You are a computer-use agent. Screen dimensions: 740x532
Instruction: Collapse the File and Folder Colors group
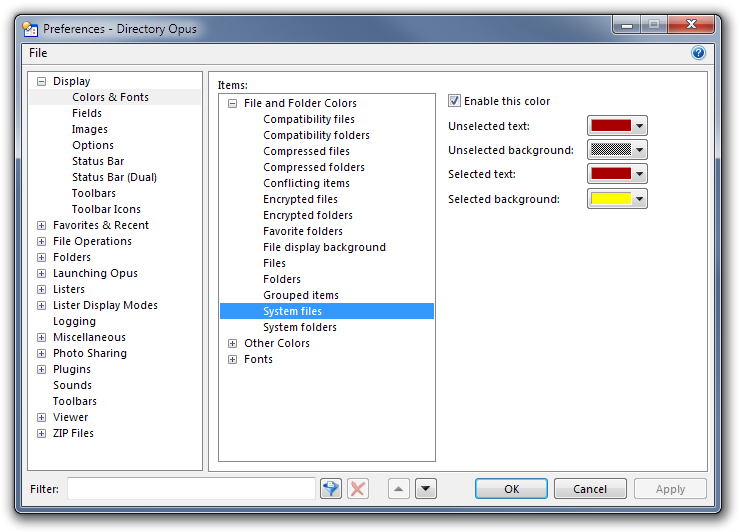pyautogui.click(x=232, y=103)
